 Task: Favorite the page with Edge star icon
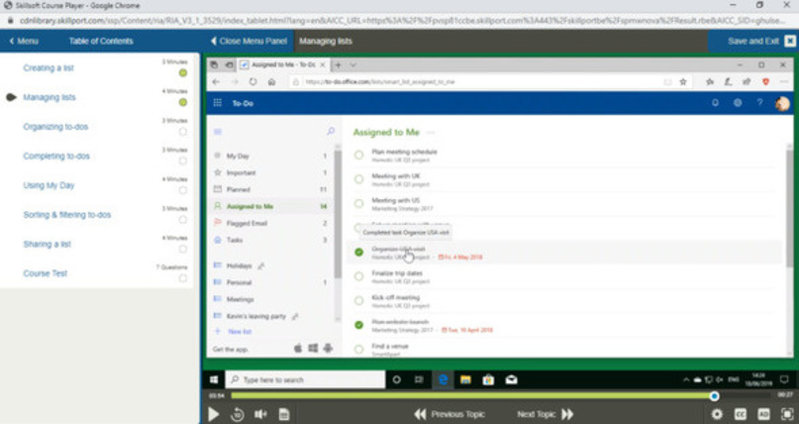(683, 82)
